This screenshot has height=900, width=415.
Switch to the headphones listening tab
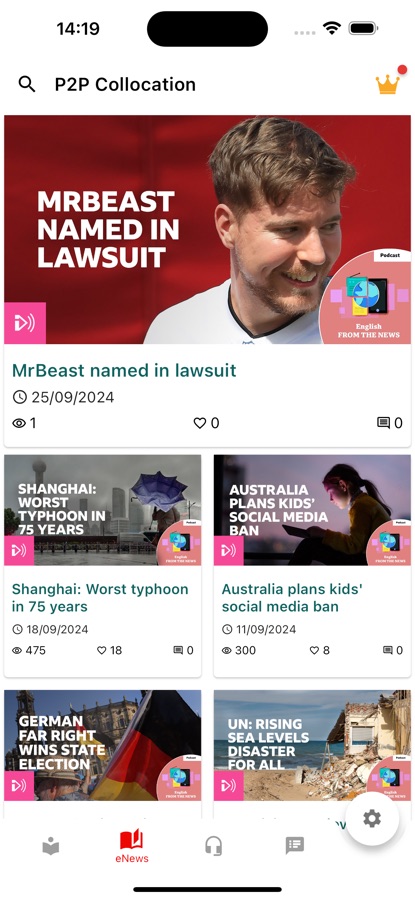pyautogui.click(x=214, y=845)
